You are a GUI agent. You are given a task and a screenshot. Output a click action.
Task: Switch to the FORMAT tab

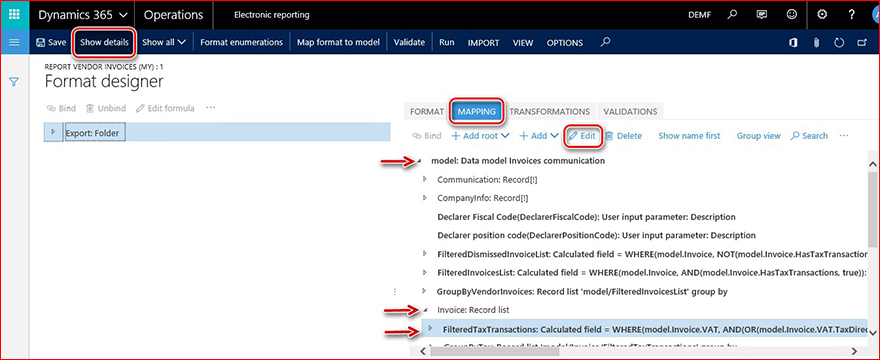click(427, 111)
